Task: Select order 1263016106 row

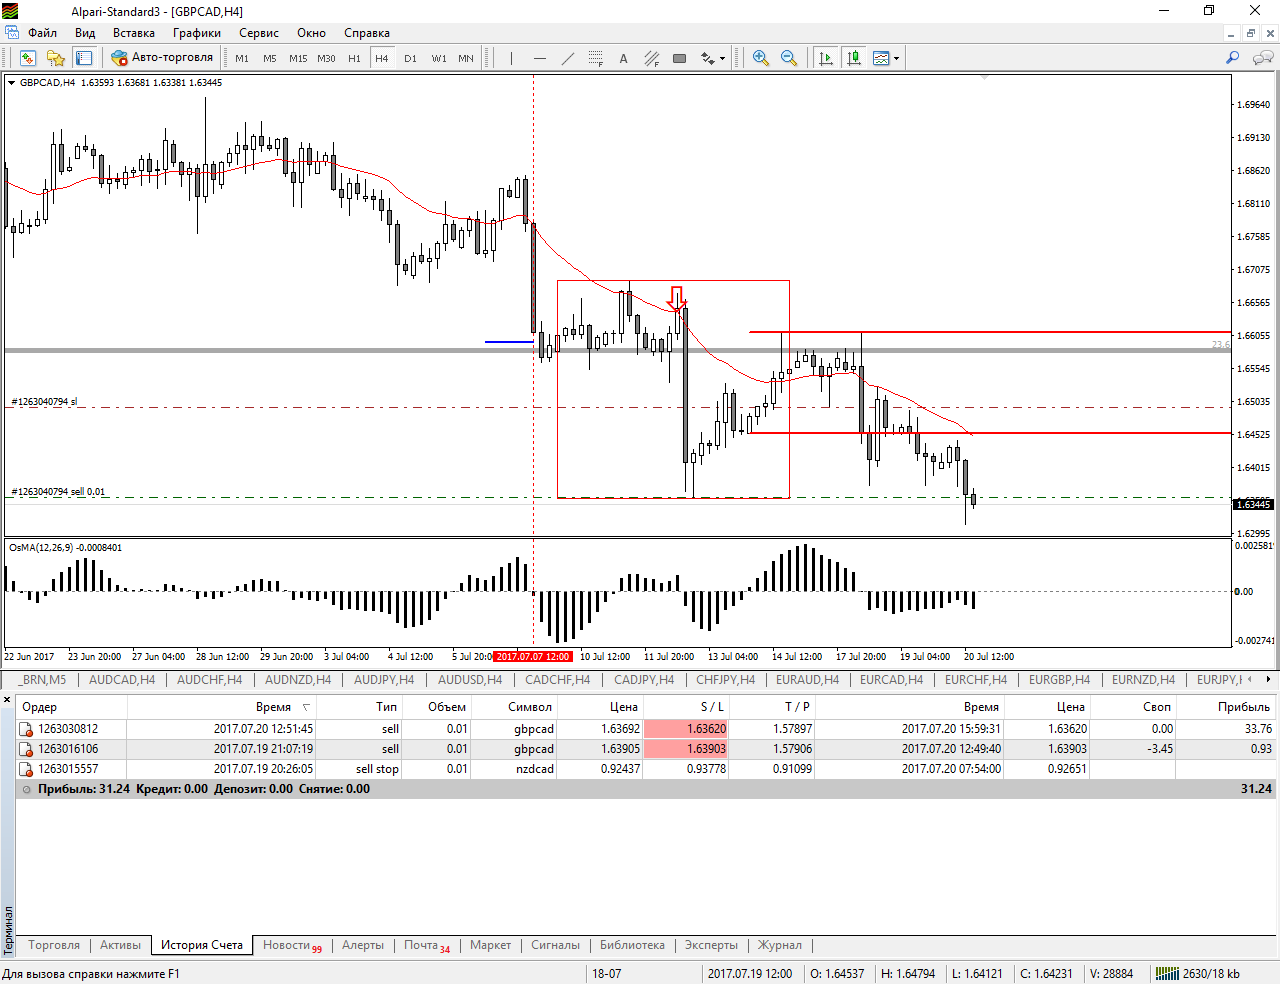Action: tap(646, 749)
